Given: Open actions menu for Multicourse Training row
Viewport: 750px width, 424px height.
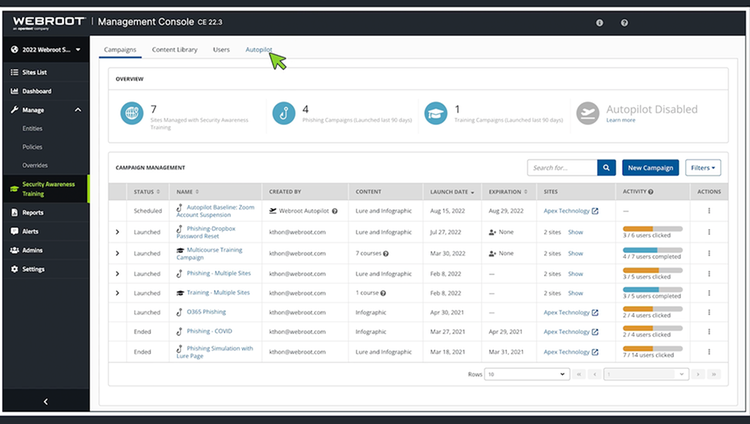Looking at the screenshot, I should point(709,253).
